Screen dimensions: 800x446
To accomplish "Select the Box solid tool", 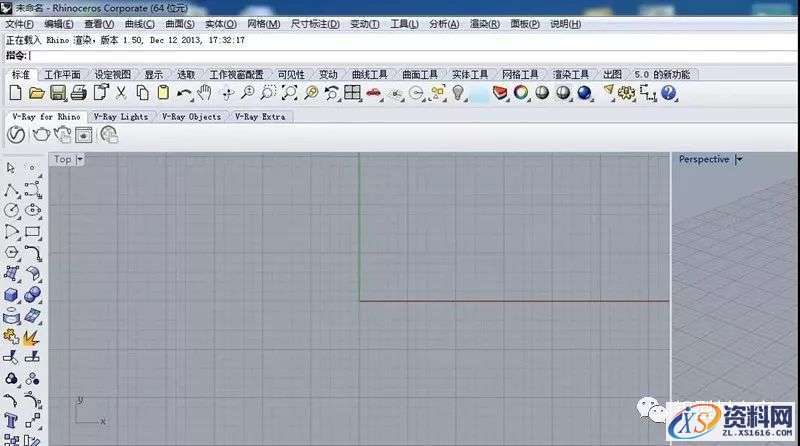I will point(13,295).
